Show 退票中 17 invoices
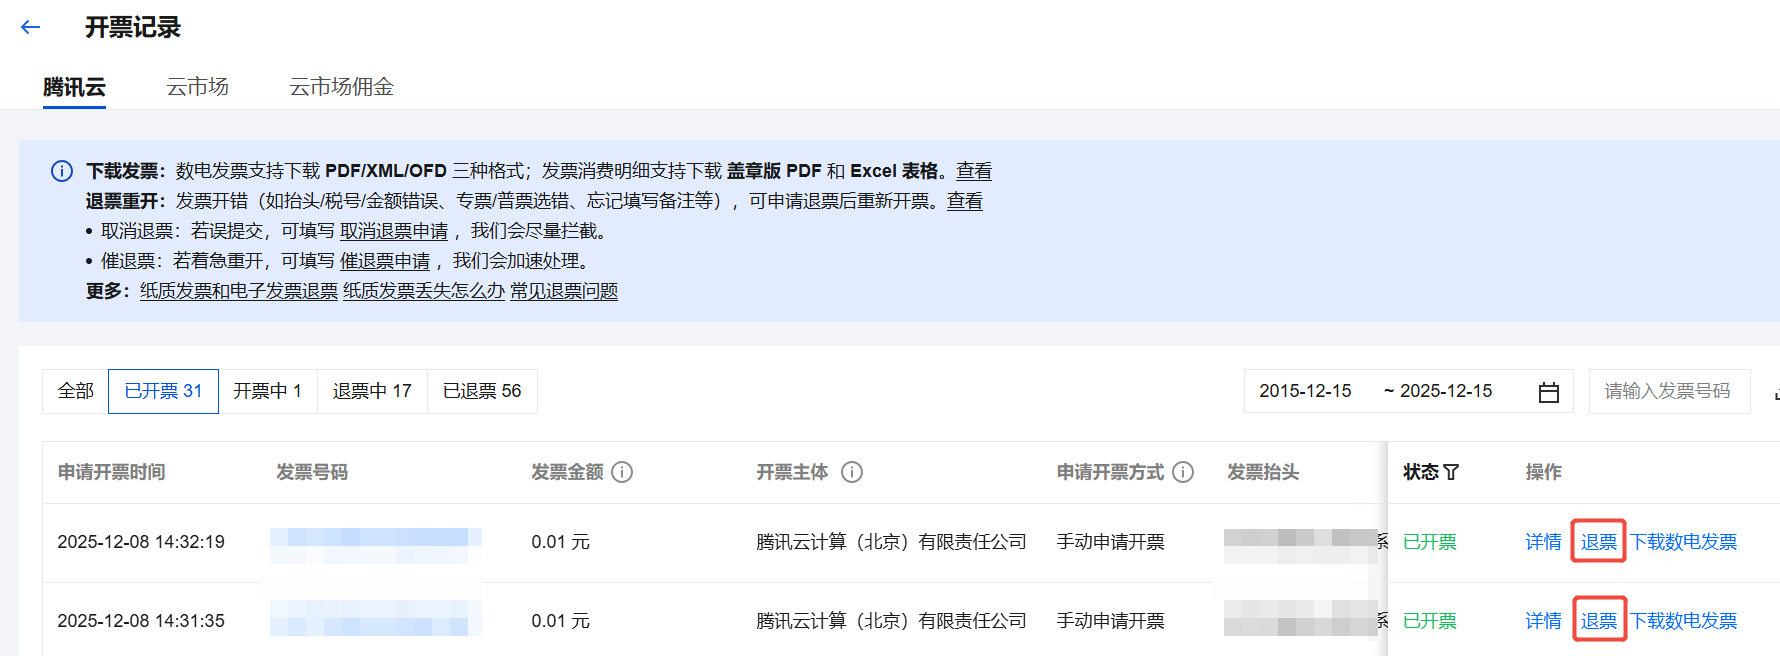The height and width of the screenshot is (656, 1780). (x=372, y=391)
